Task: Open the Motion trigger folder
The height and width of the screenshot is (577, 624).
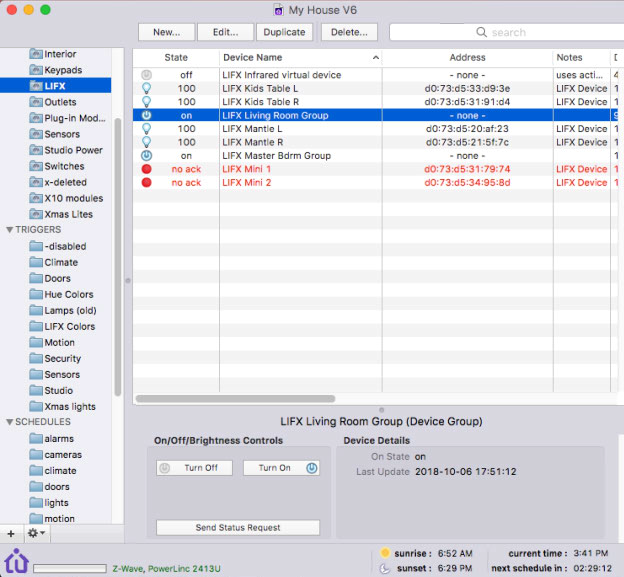Action: 52,342
